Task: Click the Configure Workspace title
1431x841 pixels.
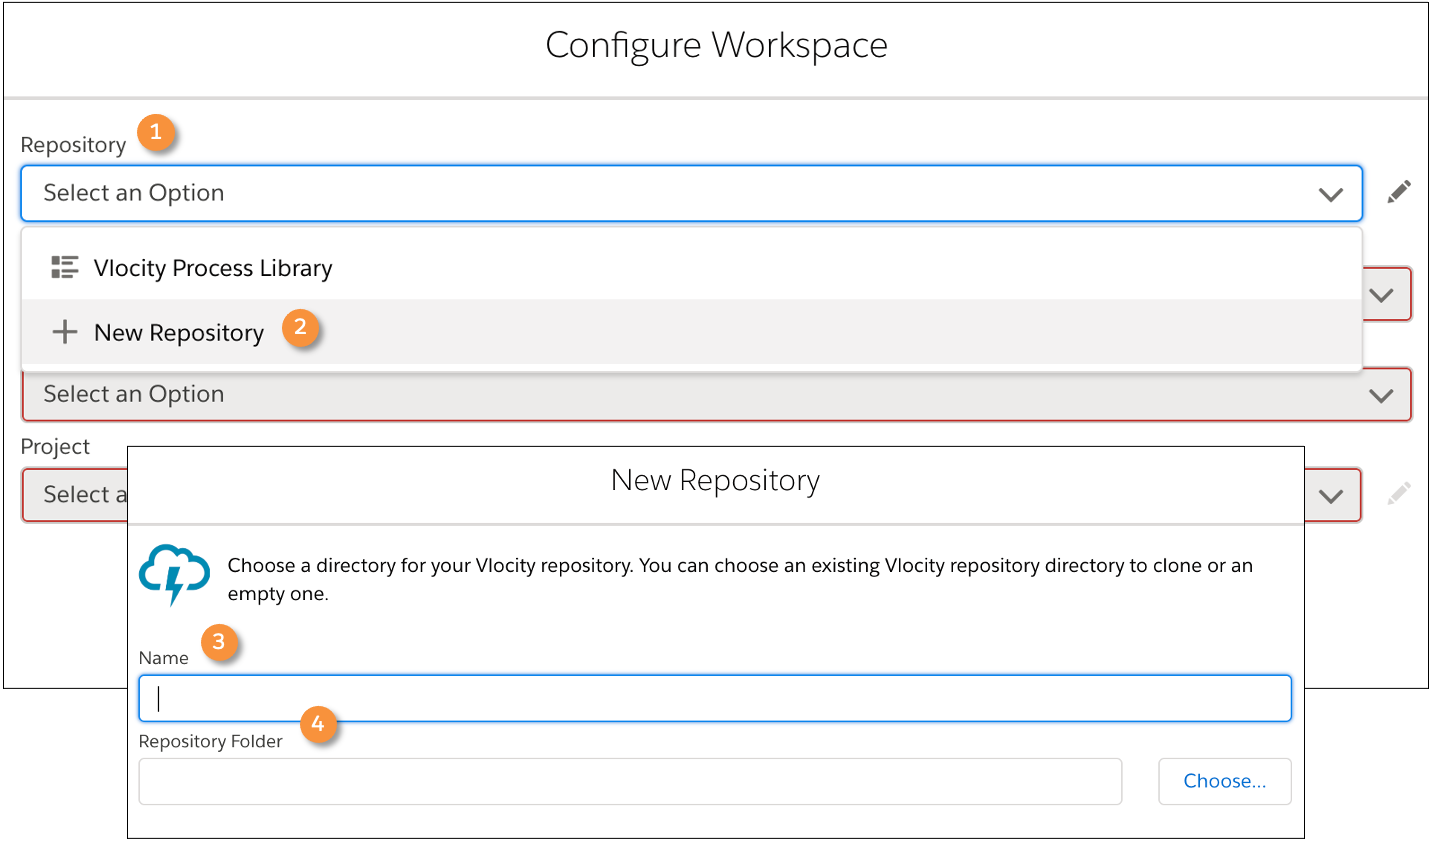Action: point(716,45)
